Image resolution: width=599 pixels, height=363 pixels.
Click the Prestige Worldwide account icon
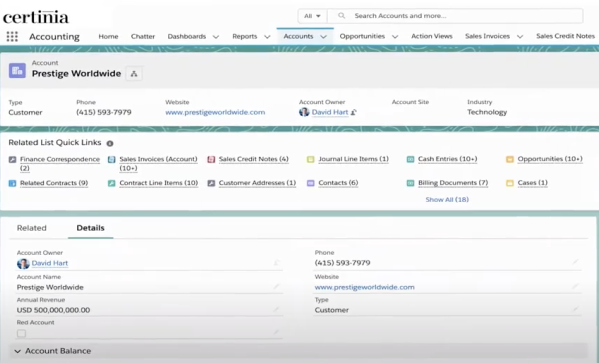pyautogui.click(x=17, y=70)
